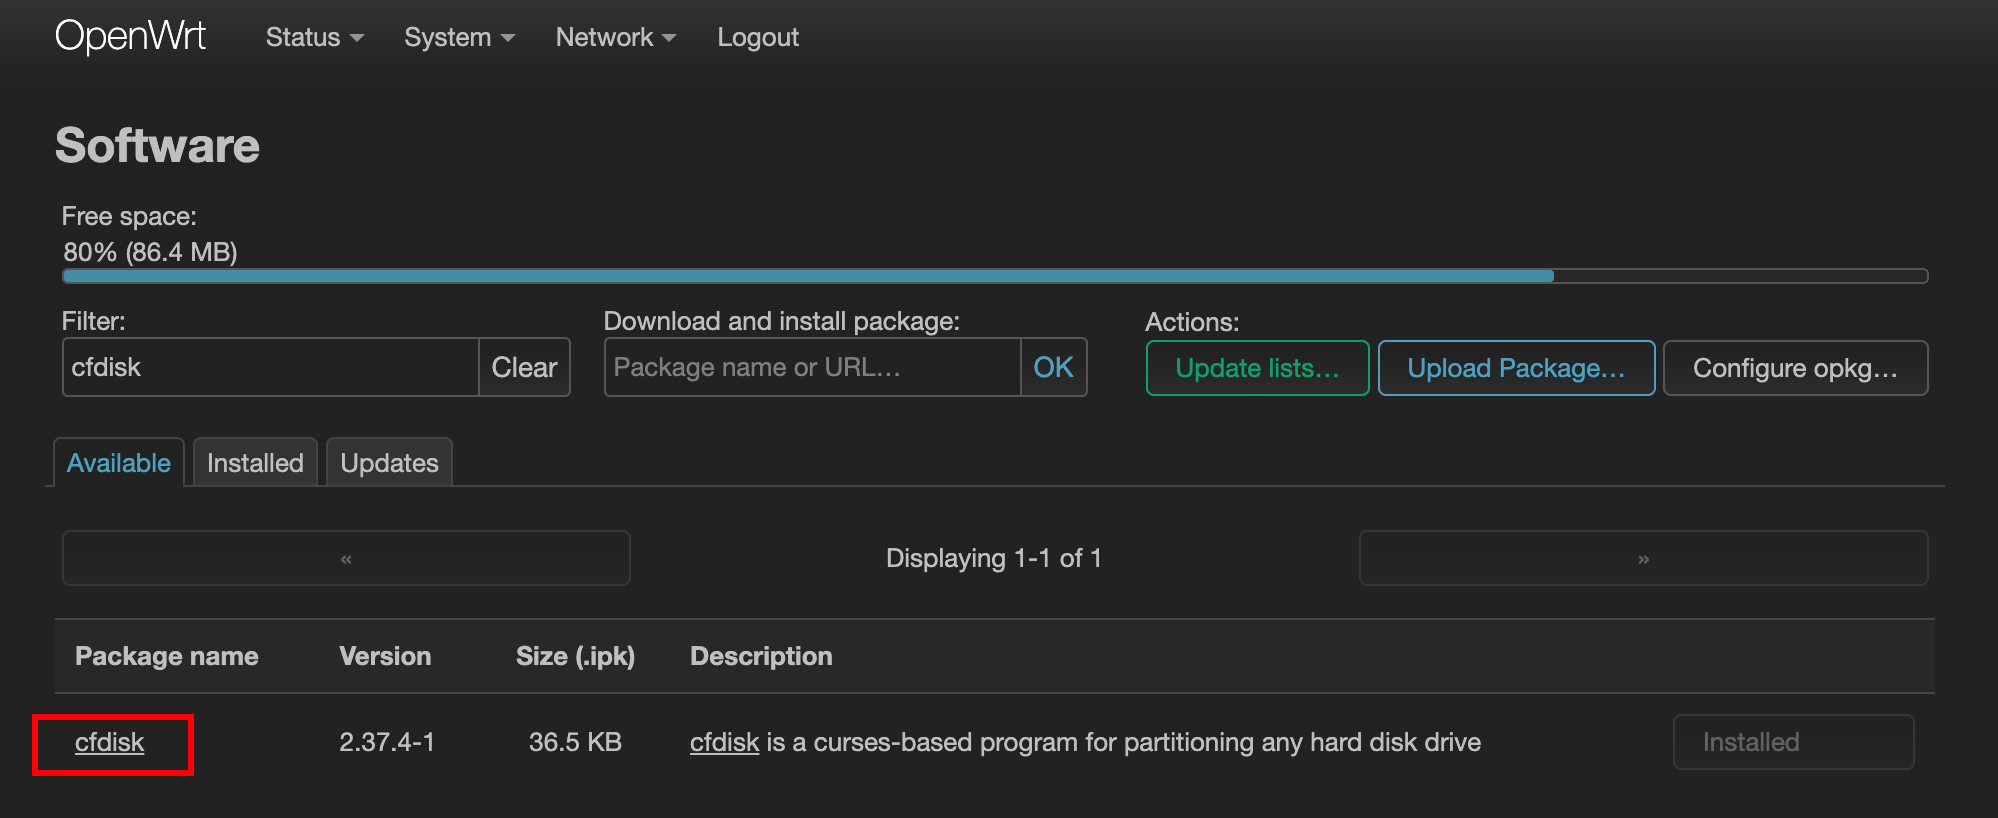This screenshot has height=818, width=1998.
Task: Go to next page with » button
Action: coord(1642,558)
